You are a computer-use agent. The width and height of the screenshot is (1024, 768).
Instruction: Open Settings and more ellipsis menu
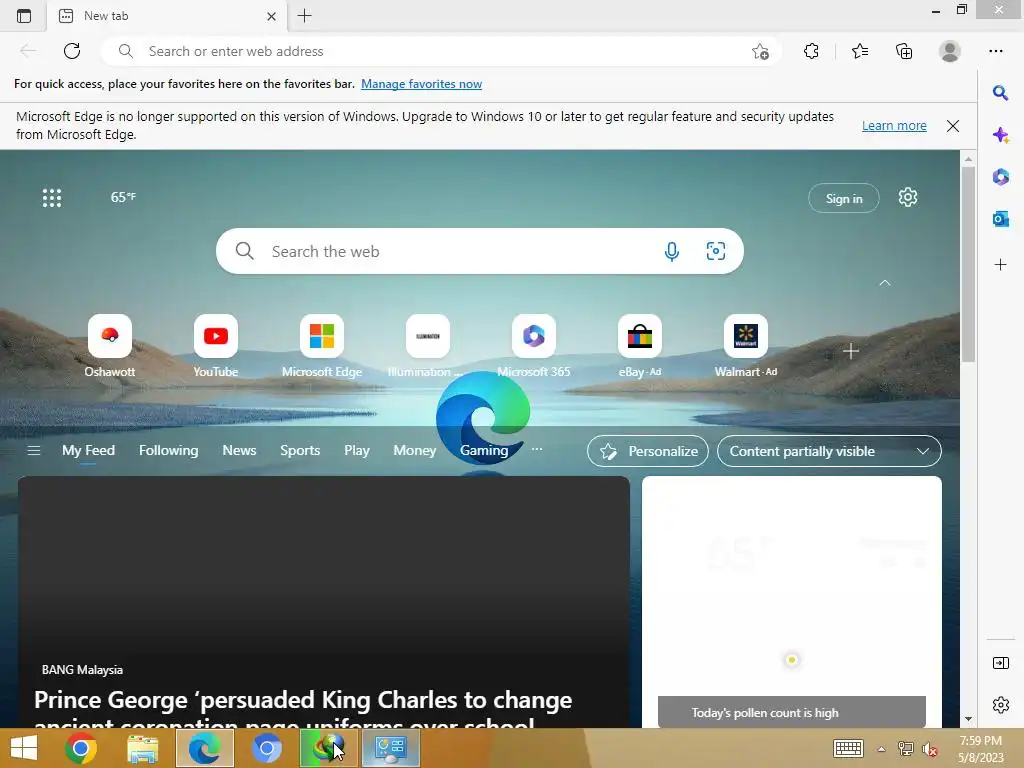pos(995,51)
